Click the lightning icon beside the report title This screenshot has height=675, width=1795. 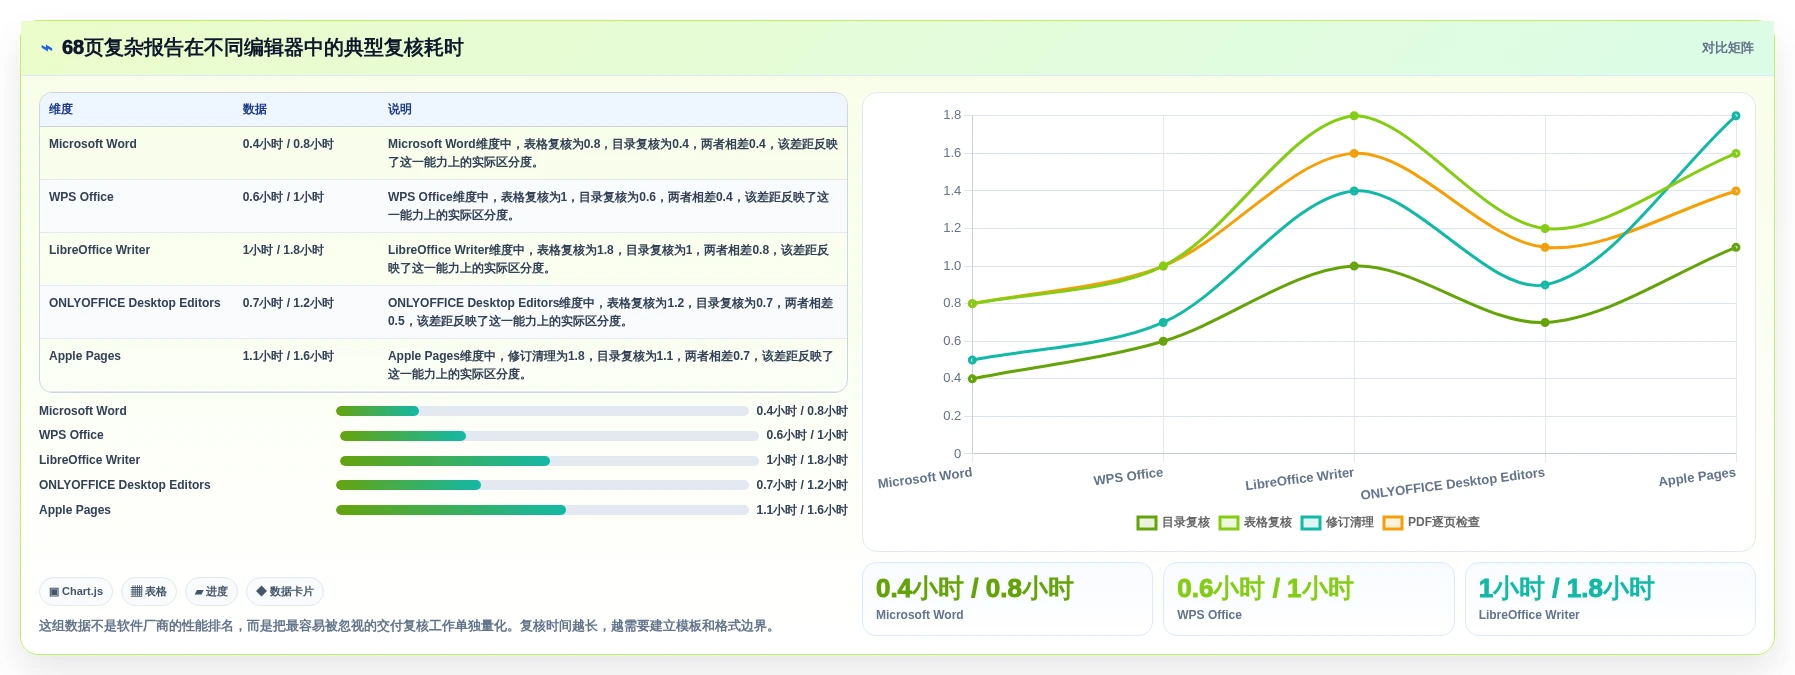coord(46,48)
